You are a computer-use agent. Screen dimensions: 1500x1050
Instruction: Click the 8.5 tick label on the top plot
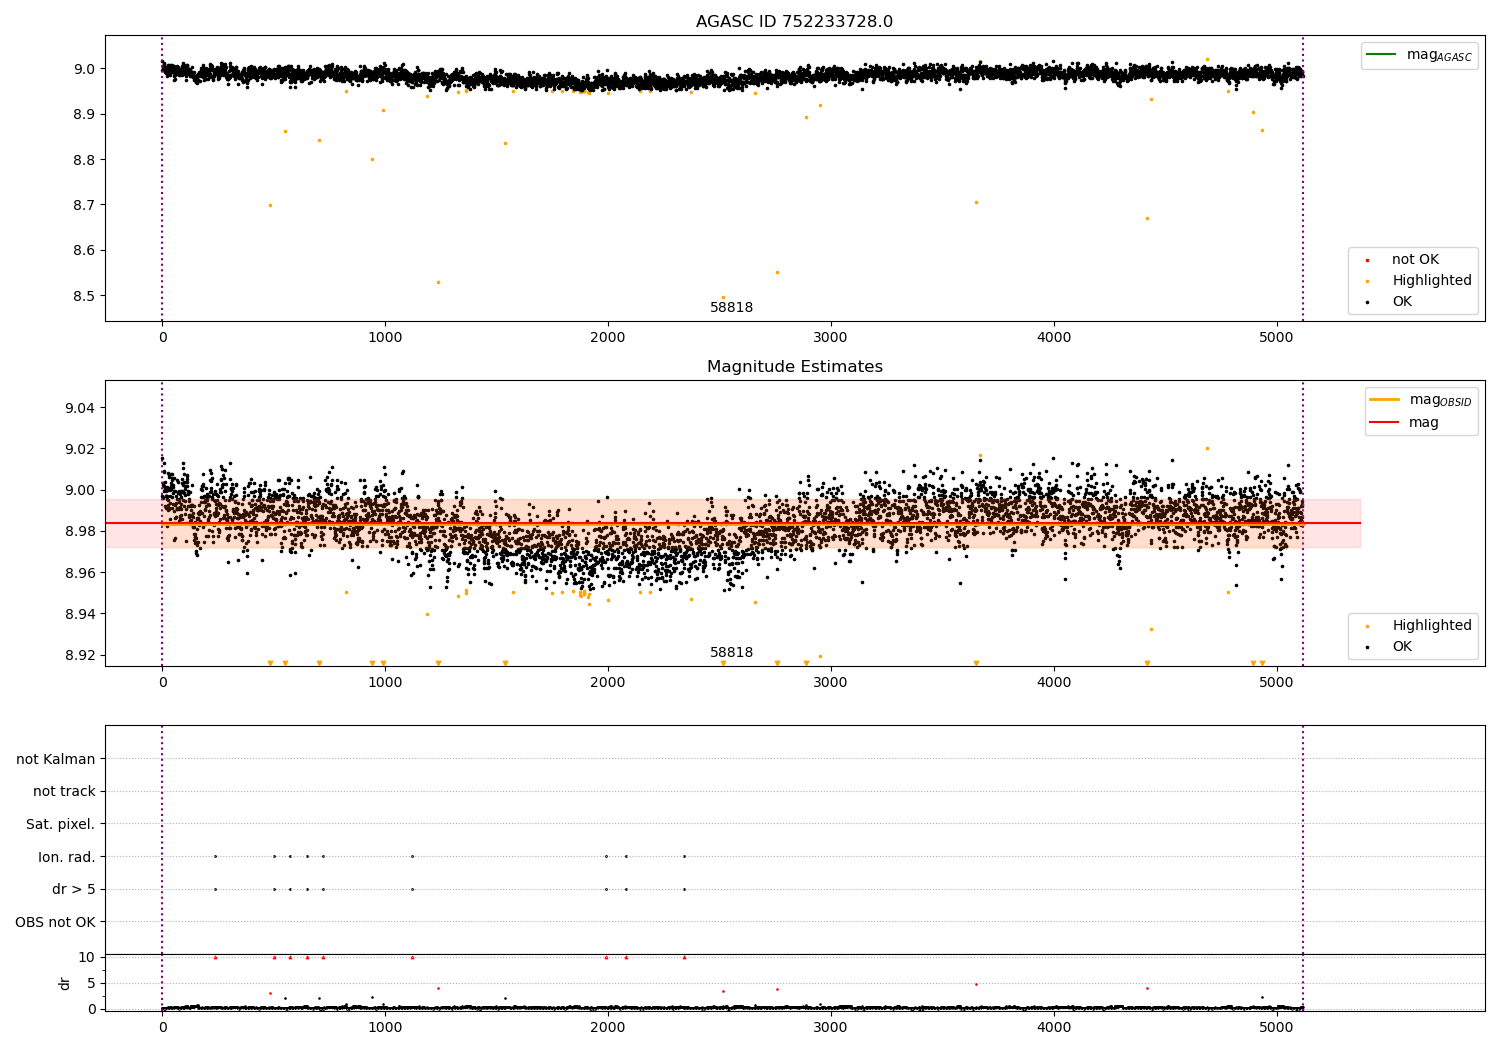click(85, 296)
